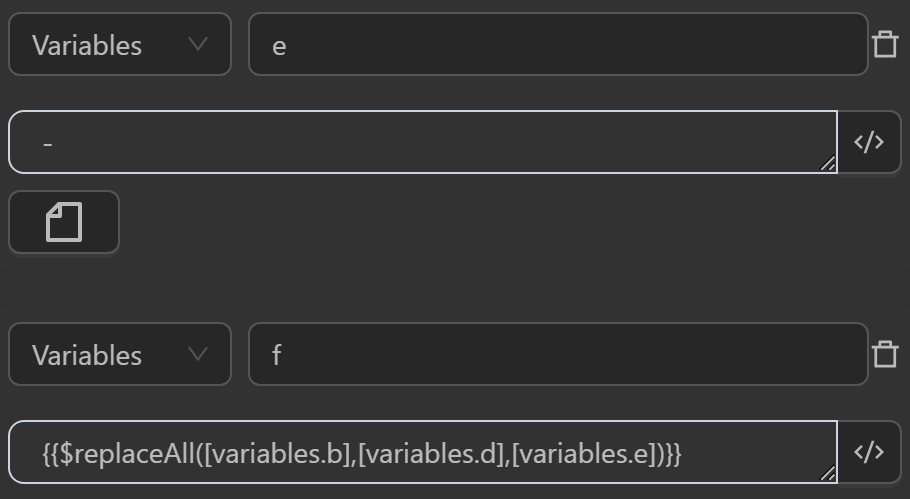
Task: Toggle code editor for f's value
Action: [869, 452]
